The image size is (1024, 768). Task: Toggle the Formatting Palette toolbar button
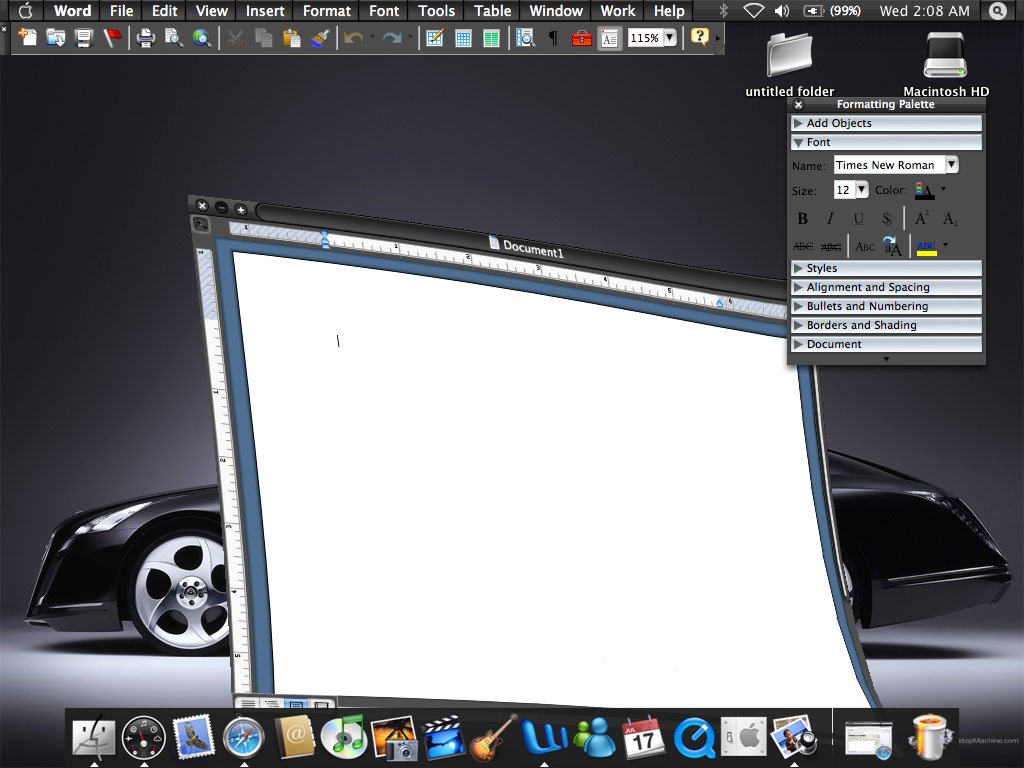(x=609, y=38)
